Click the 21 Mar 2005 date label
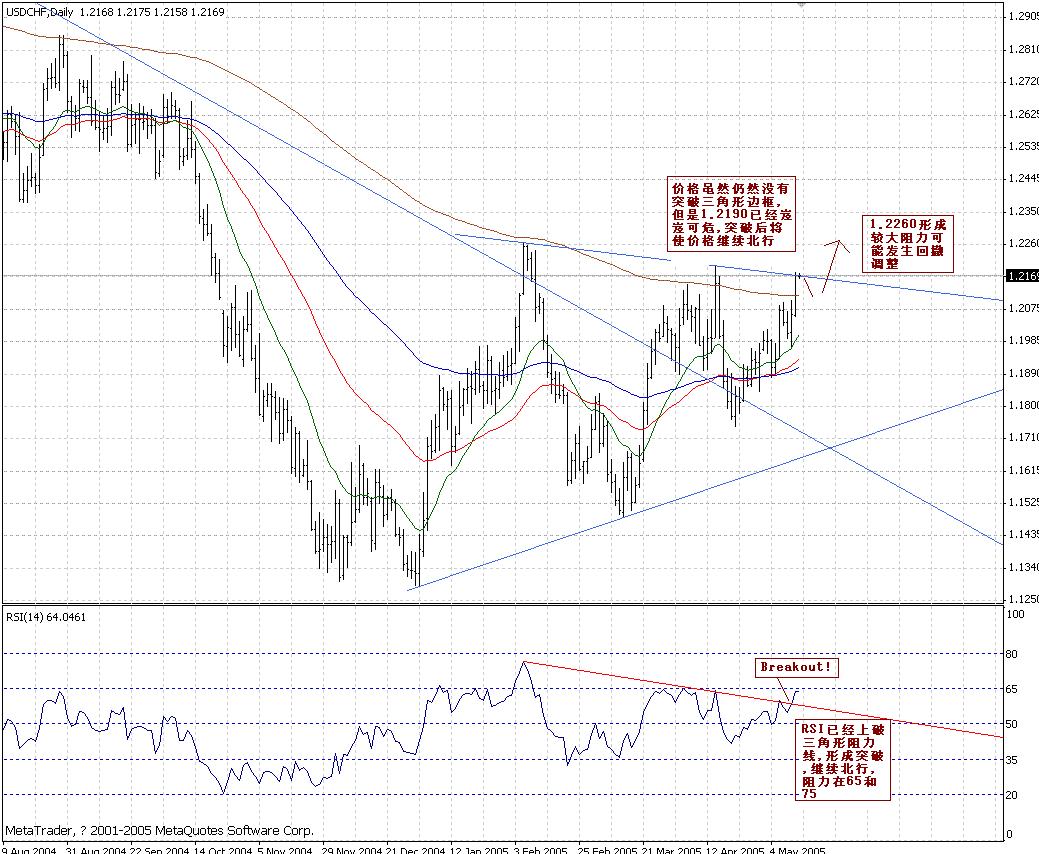The image size is (1039, 854). (x=671, y=849)
